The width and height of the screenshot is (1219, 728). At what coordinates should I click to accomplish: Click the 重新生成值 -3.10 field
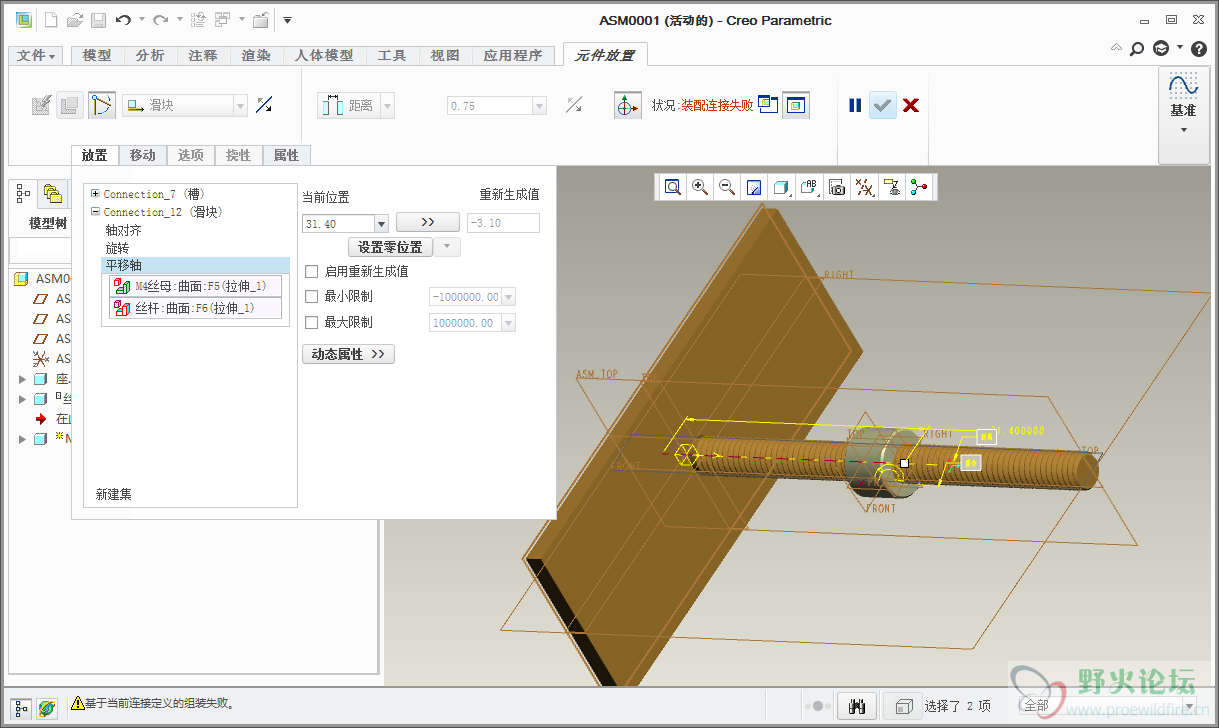503,224
